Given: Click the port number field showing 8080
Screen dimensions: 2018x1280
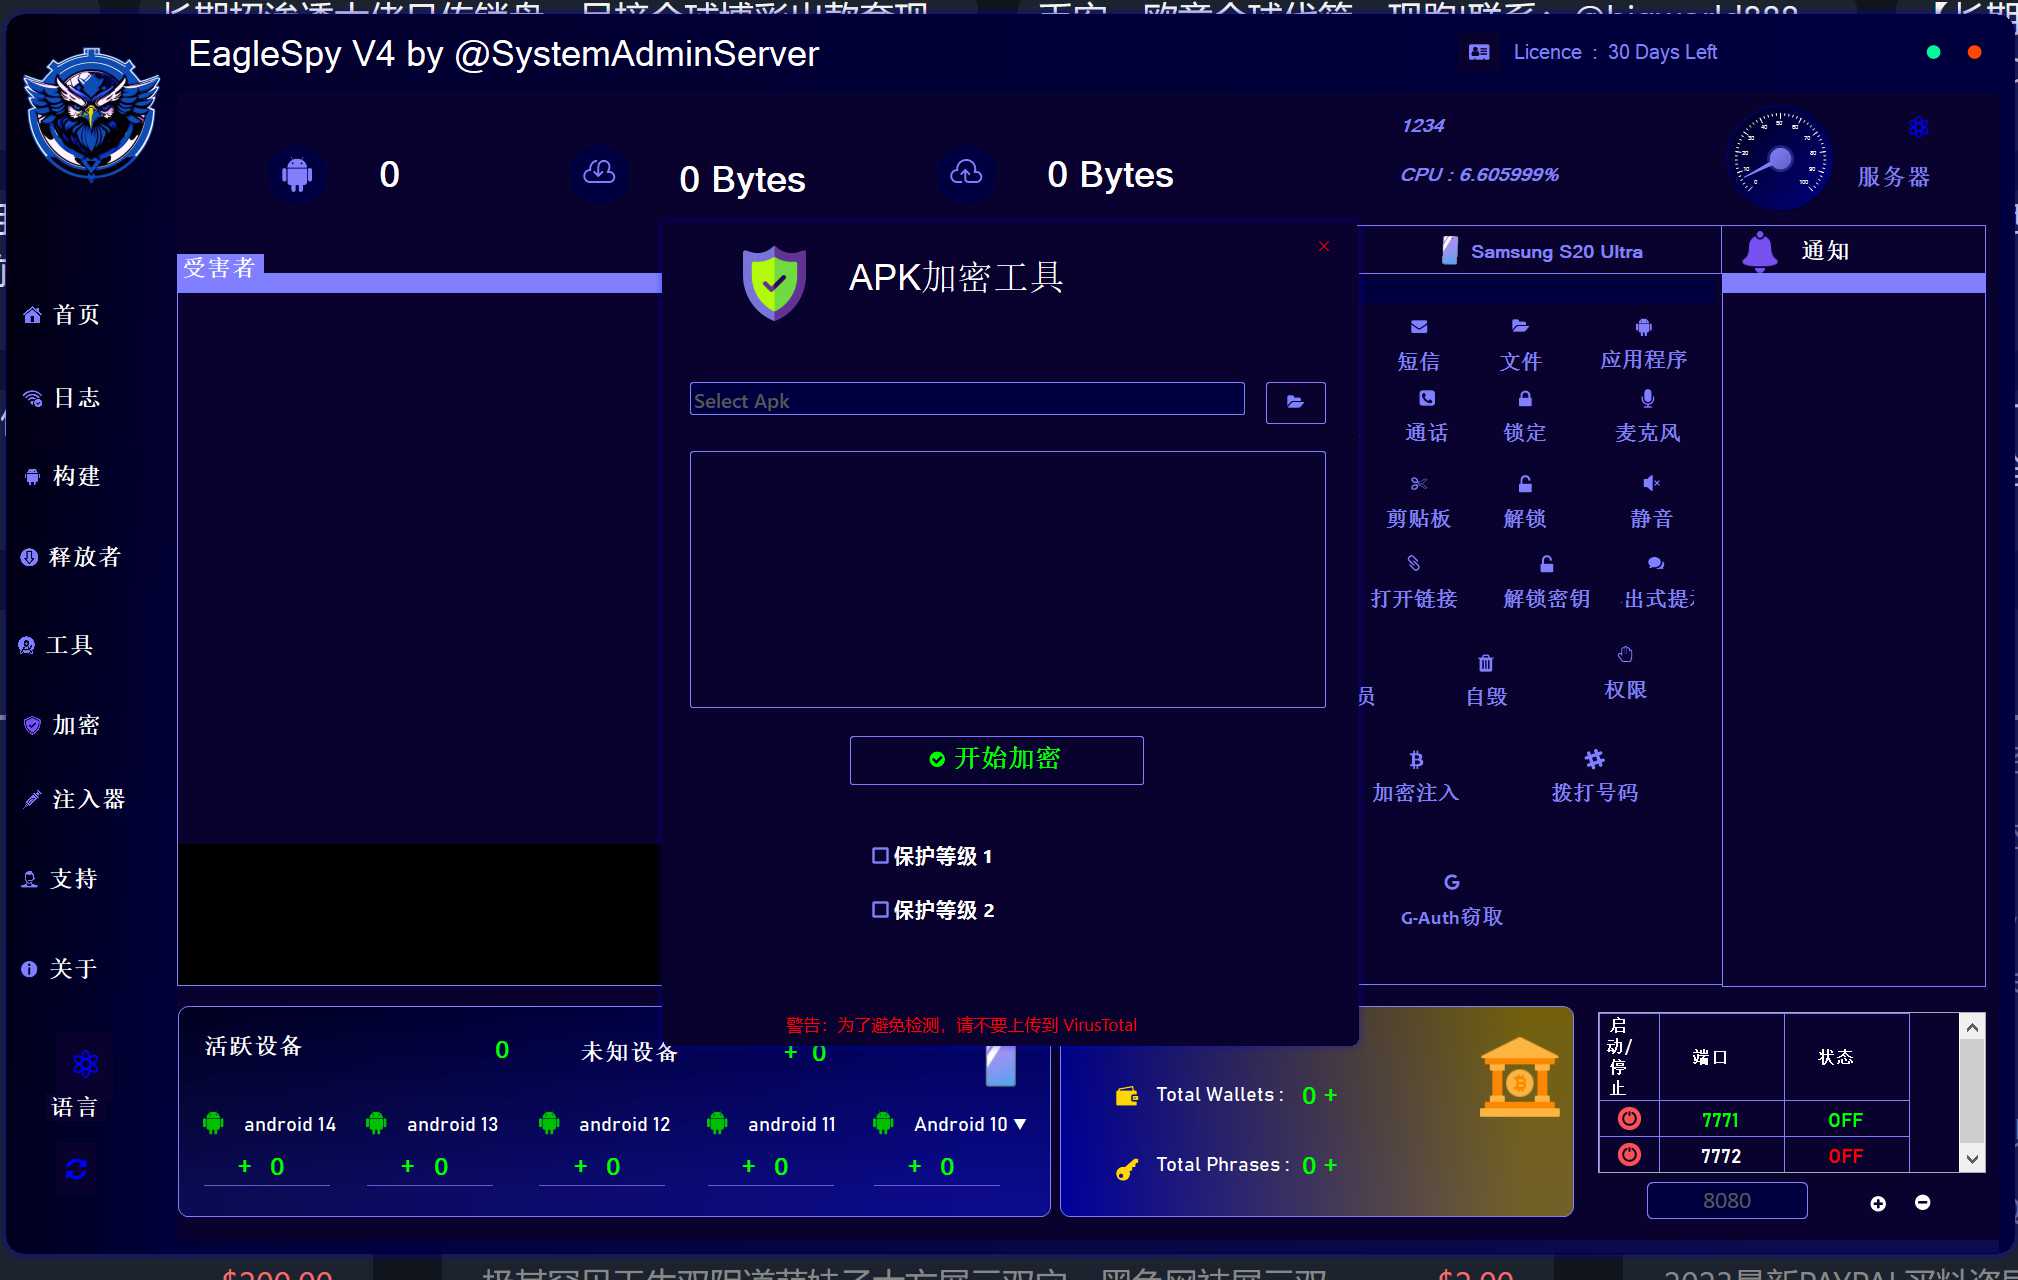Looking at the screenshot, I should tap(1727, 1201).
